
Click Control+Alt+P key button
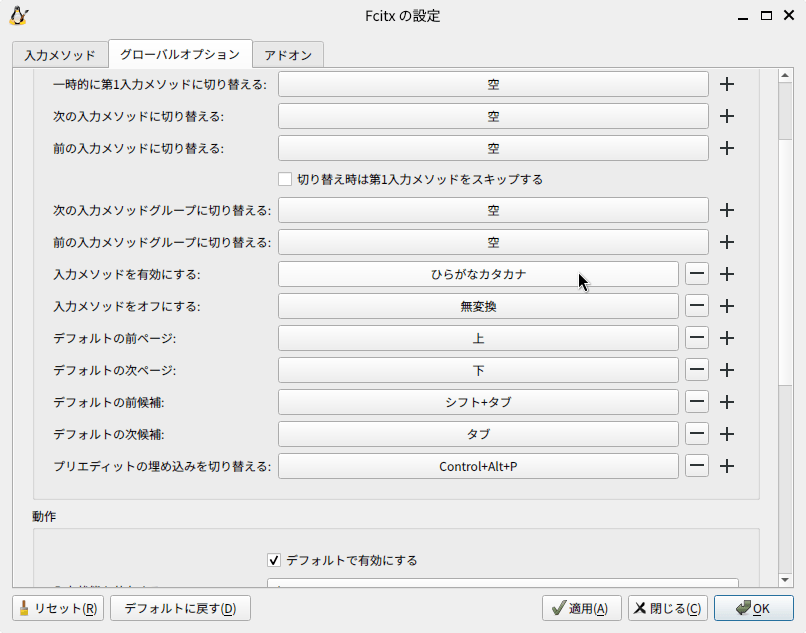click(478, 466)
